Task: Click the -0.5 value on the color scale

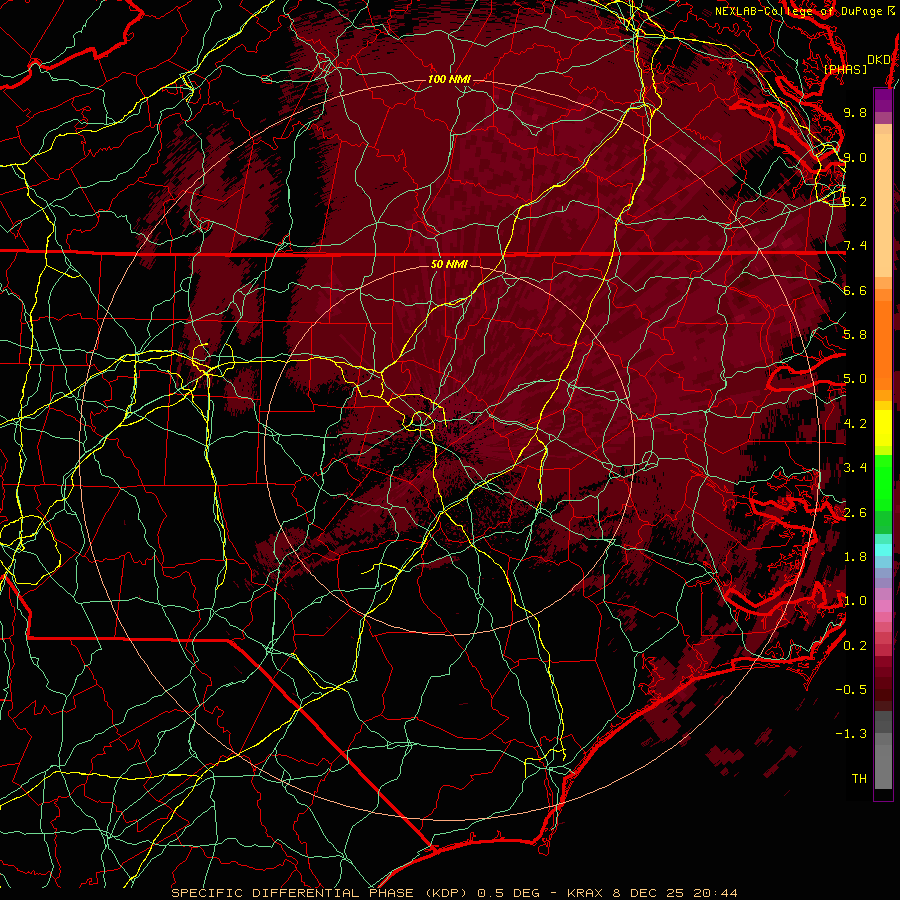Action: [x=851, y=690]
